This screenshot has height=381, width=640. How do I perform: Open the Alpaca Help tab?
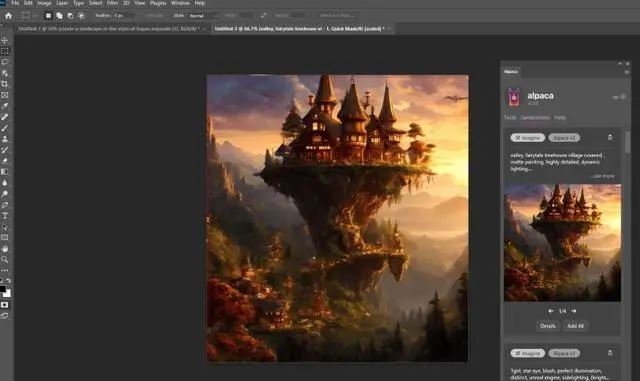click(560, 118)
